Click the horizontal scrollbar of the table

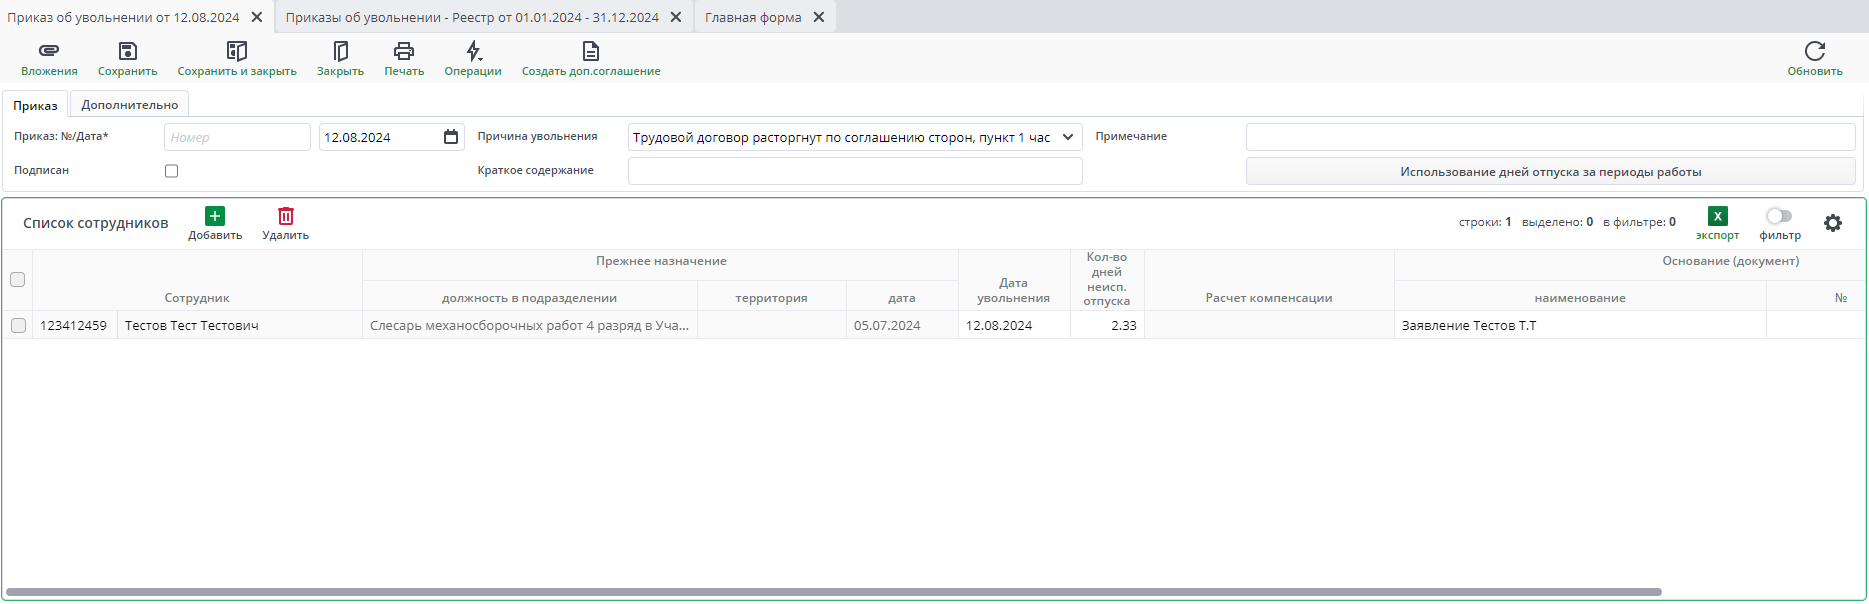click(x=833, y=592)
